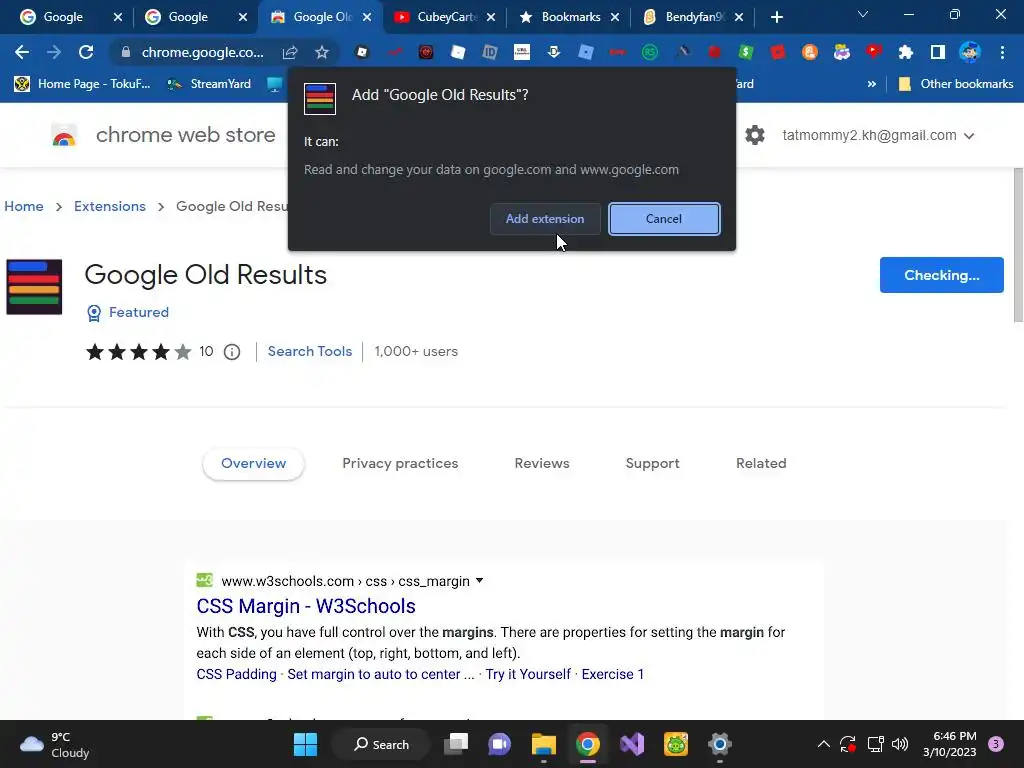Go to the Extensions breadcrumb link
Image resolution: width=1024 pixels, height=768 pixels.
(x=110, y=206)
